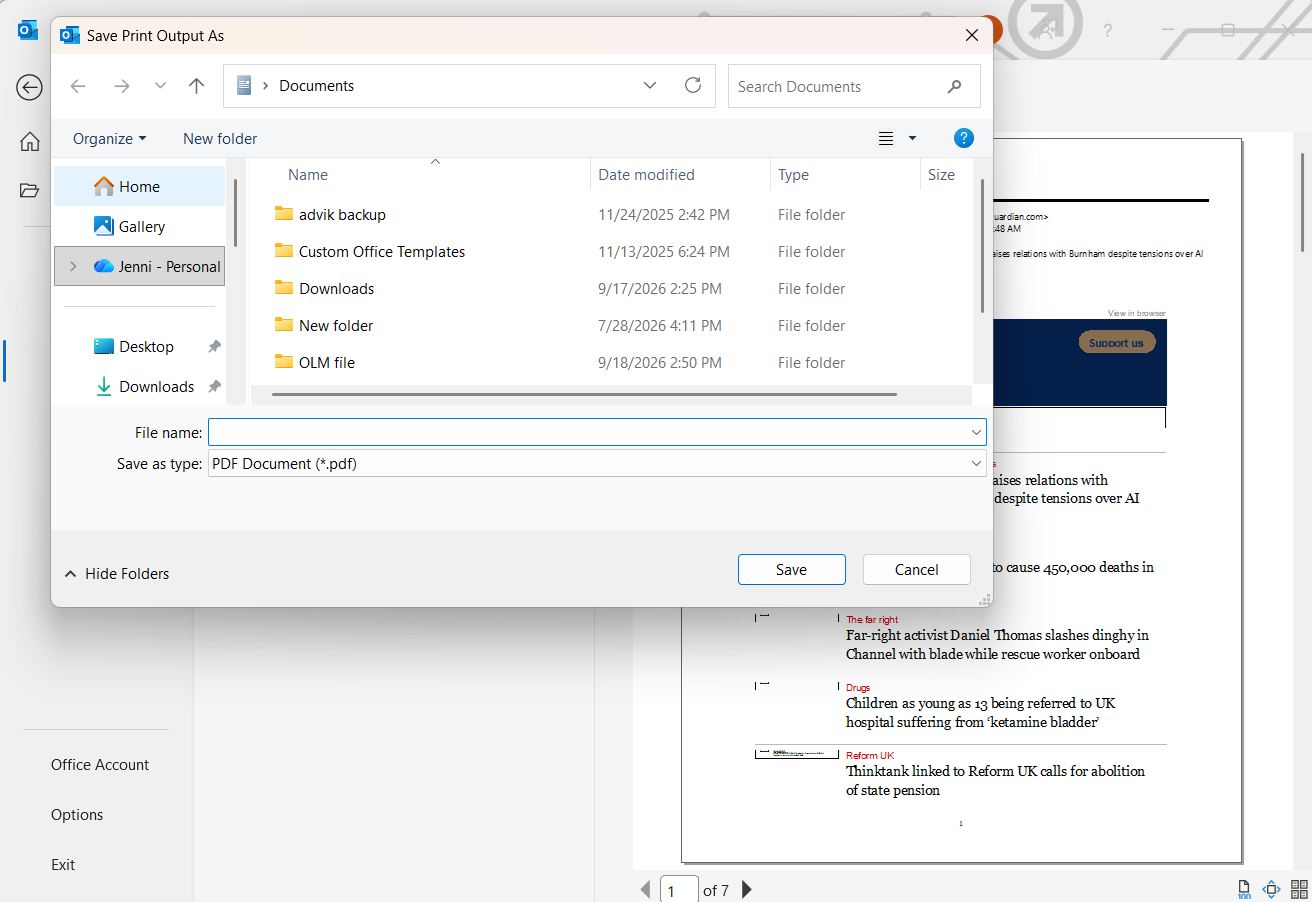Expand the address bar history dropdown
This screenshot has height=902, width=1312.
(650, 86)
